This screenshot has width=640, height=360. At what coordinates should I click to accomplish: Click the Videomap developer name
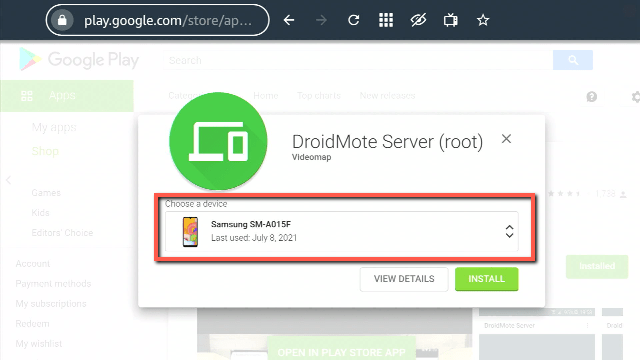[x=311, y=157]
